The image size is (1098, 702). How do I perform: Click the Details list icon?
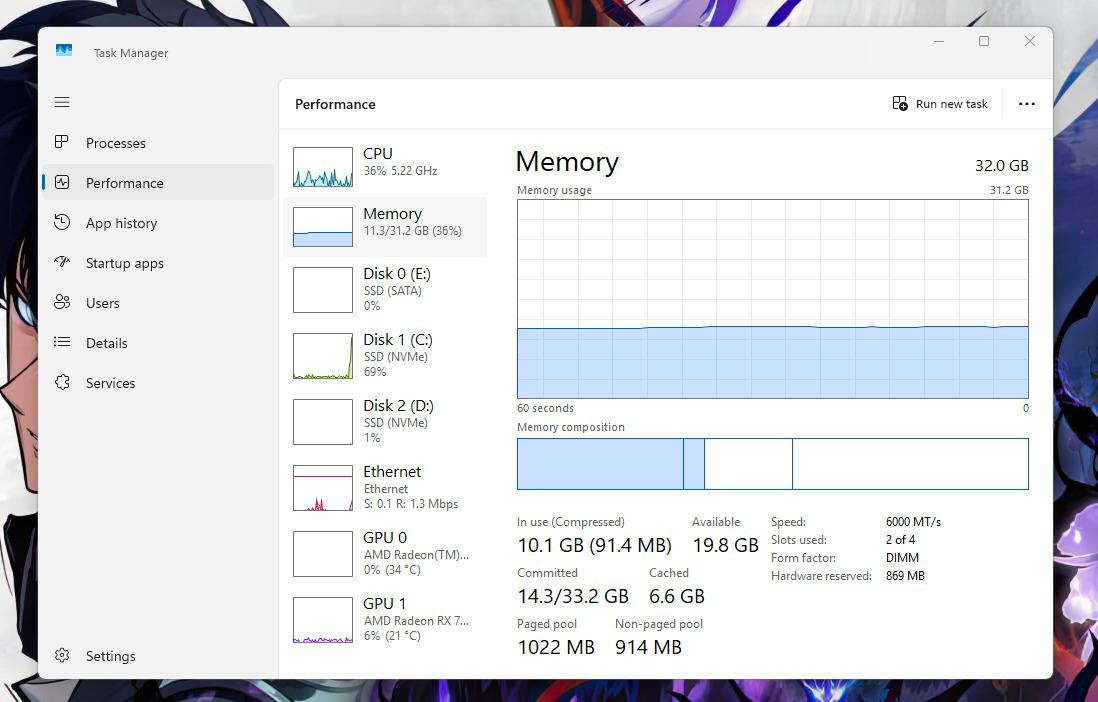point(62,343)
